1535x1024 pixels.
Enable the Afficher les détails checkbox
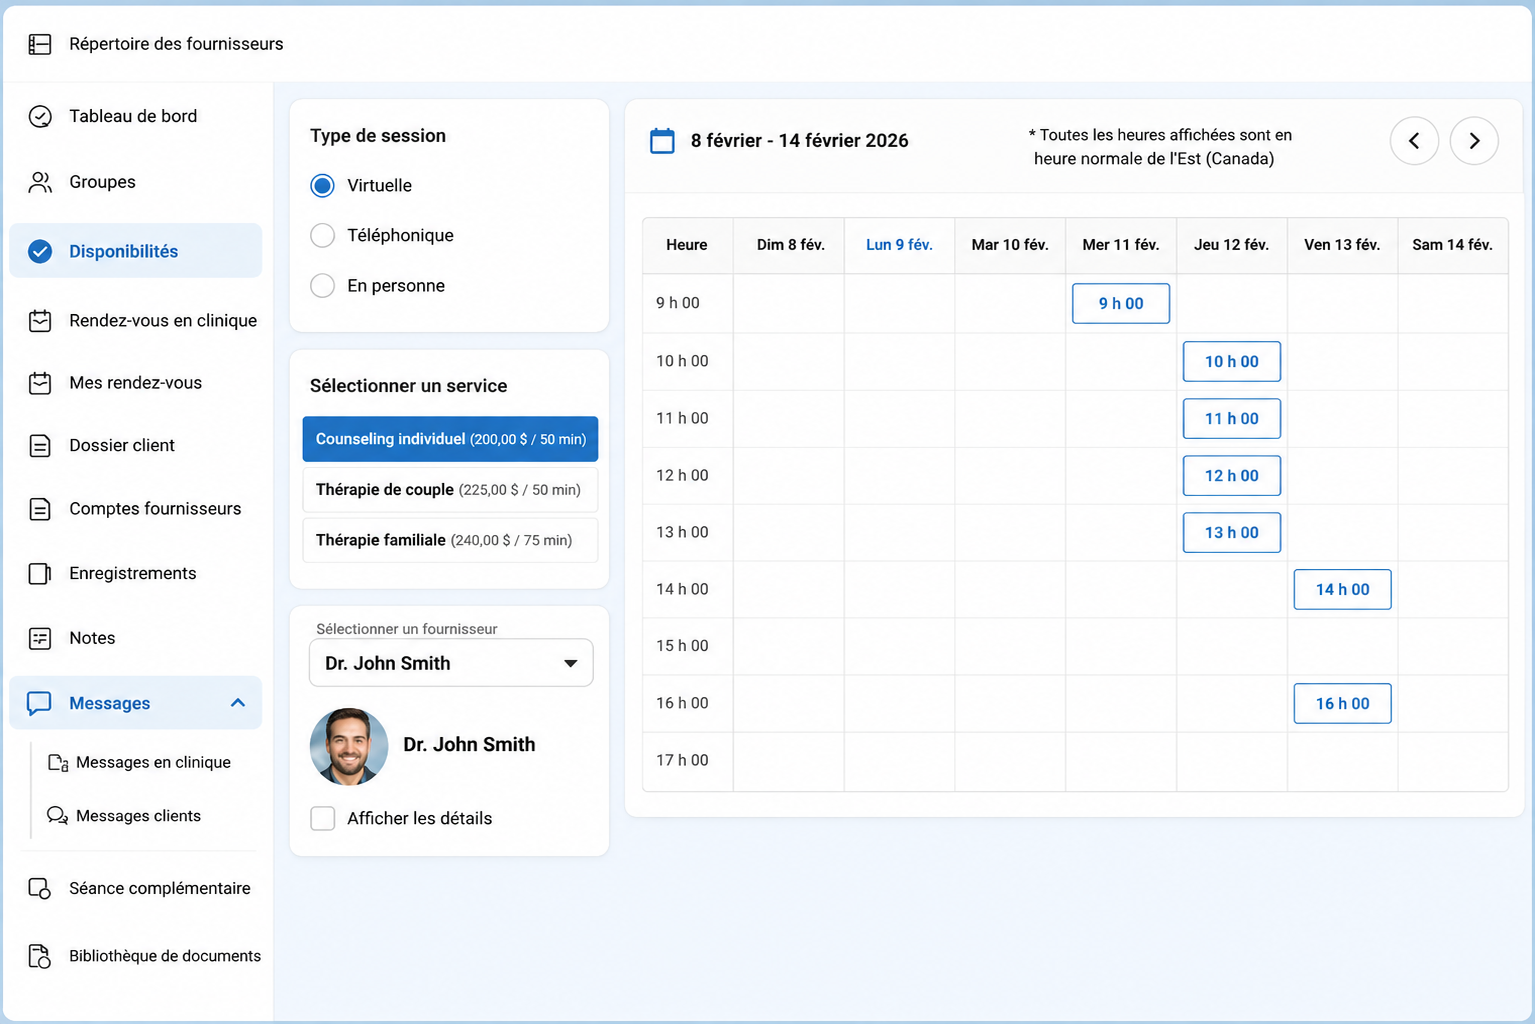[322, 818]
